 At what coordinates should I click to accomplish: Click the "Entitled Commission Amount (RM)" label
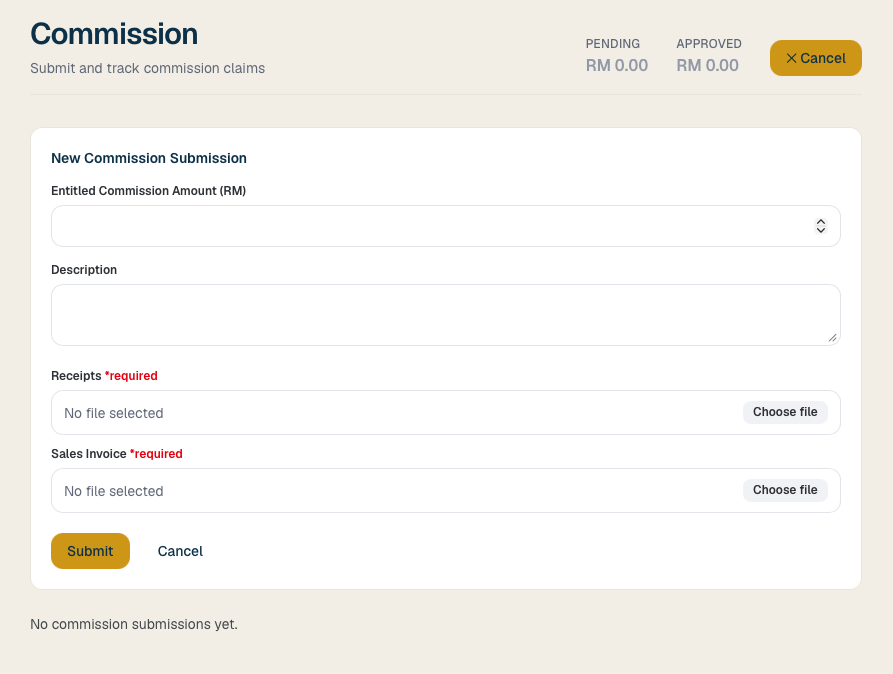click(x=149, y=191)
